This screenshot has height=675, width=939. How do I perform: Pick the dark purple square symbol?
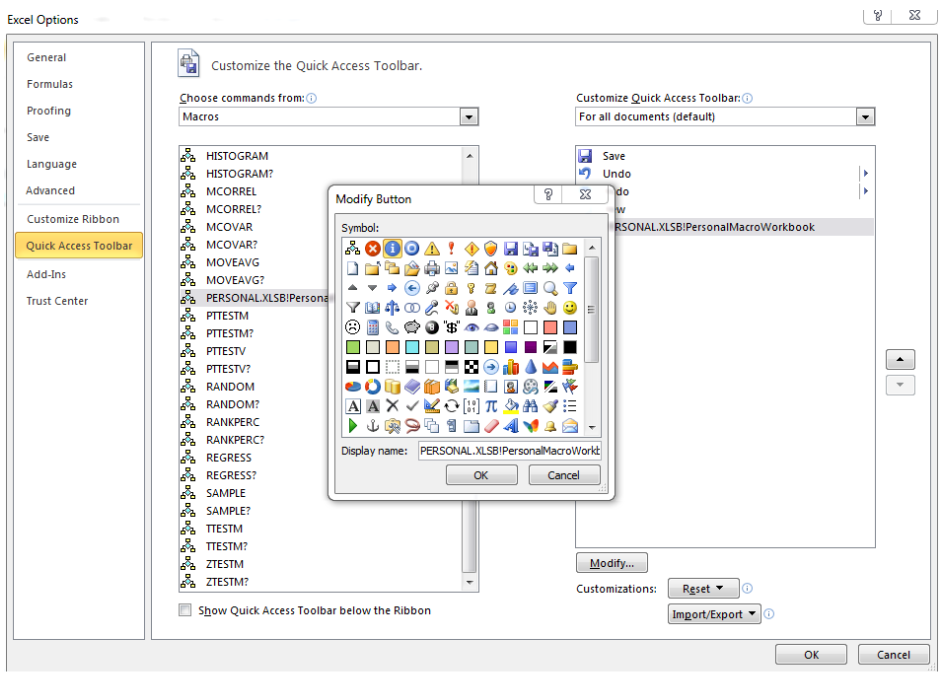coord(531,347)
